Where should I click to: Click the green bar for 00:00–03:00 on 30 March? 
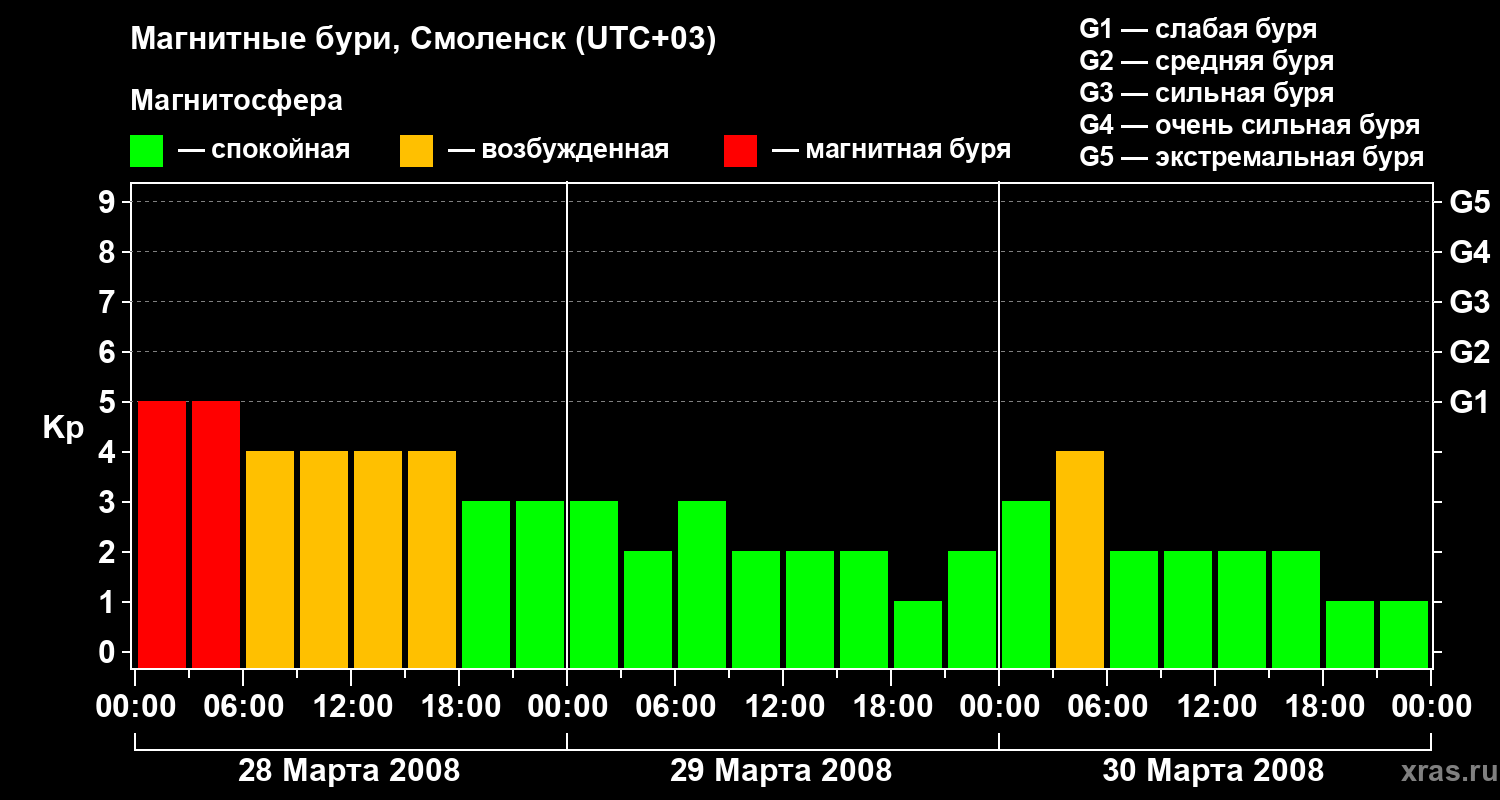(1026, 584)
